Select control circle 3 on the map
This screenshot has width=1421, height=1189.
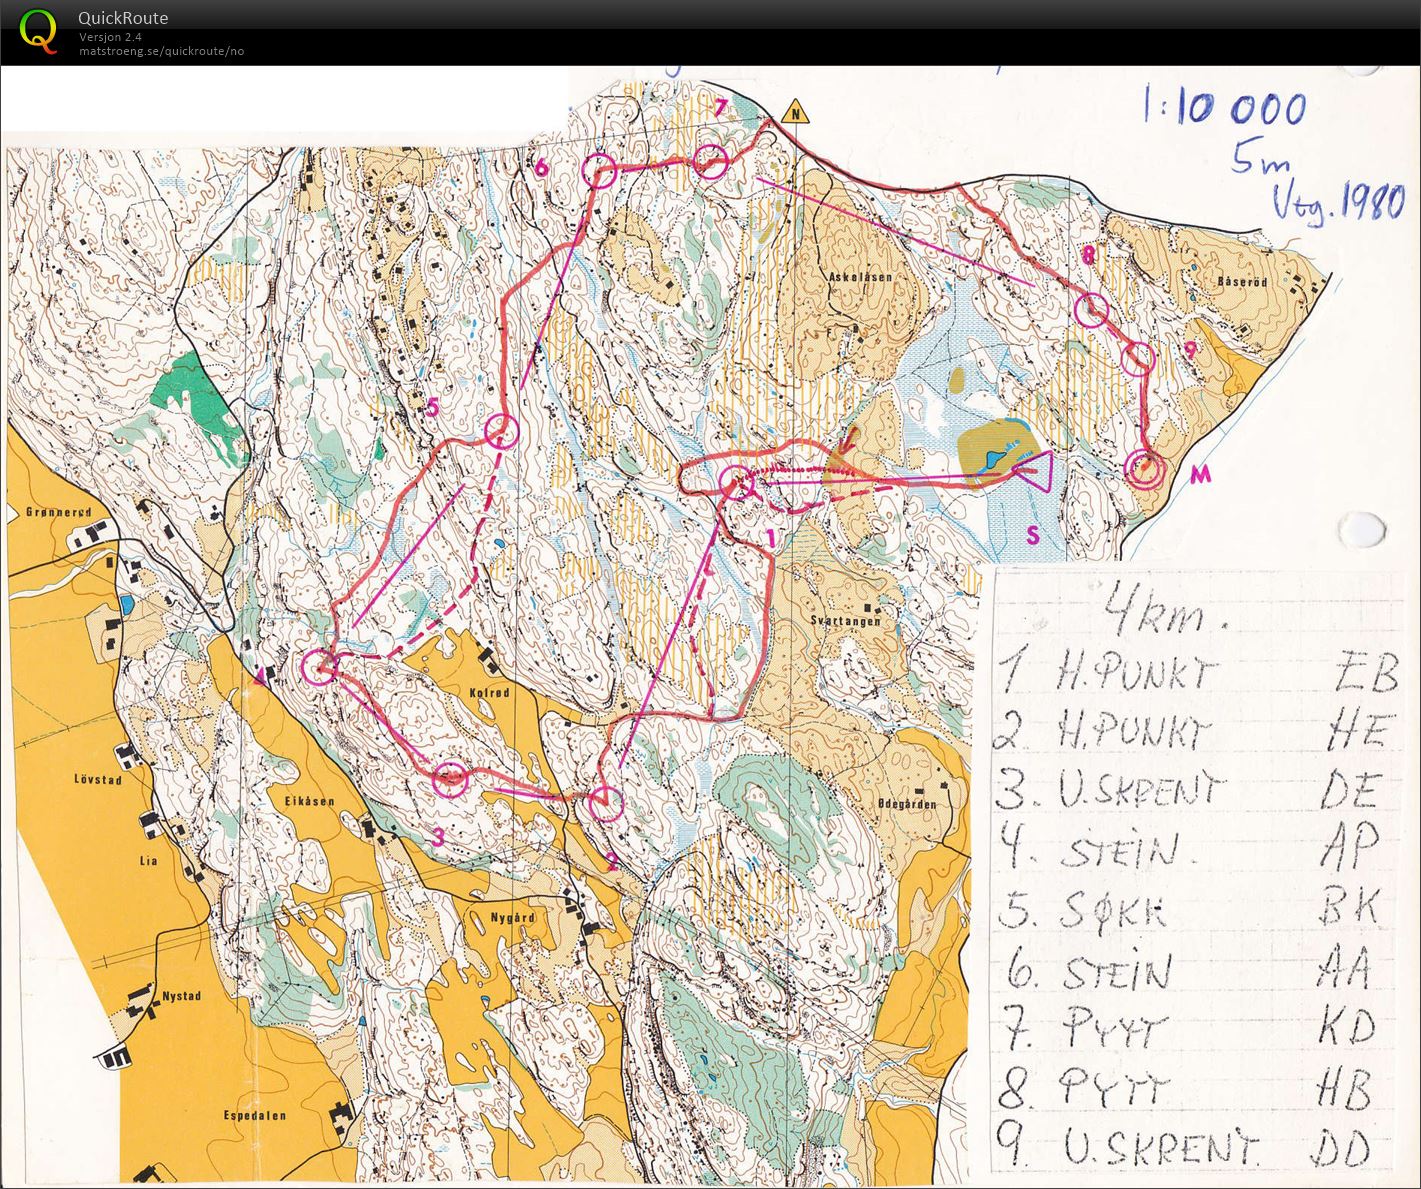point(451,779)
